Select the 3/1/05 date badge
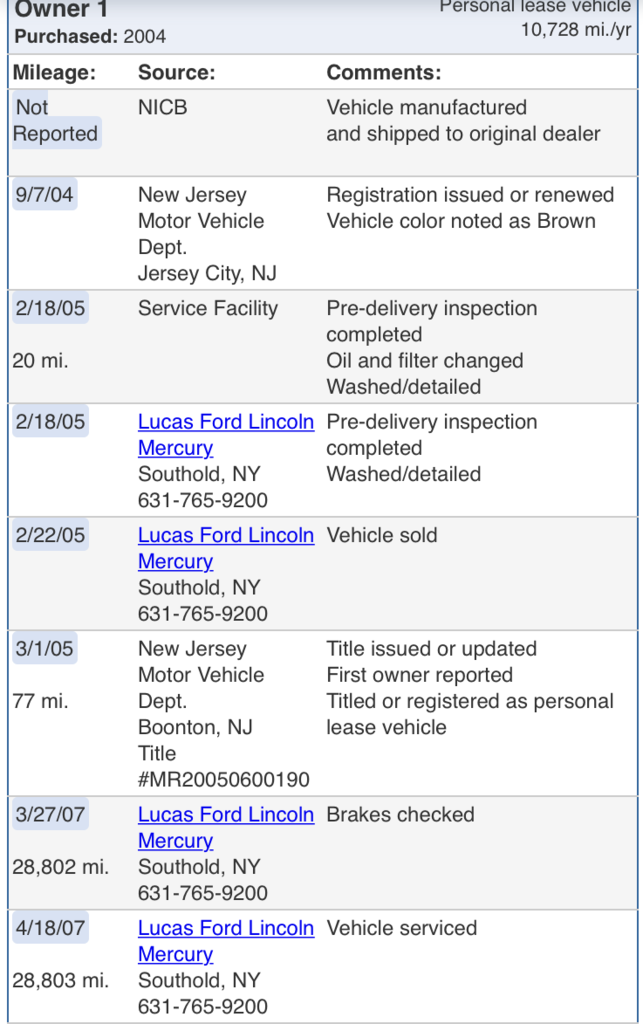This screenshot has width=643, height=1024. coord(44,649)
